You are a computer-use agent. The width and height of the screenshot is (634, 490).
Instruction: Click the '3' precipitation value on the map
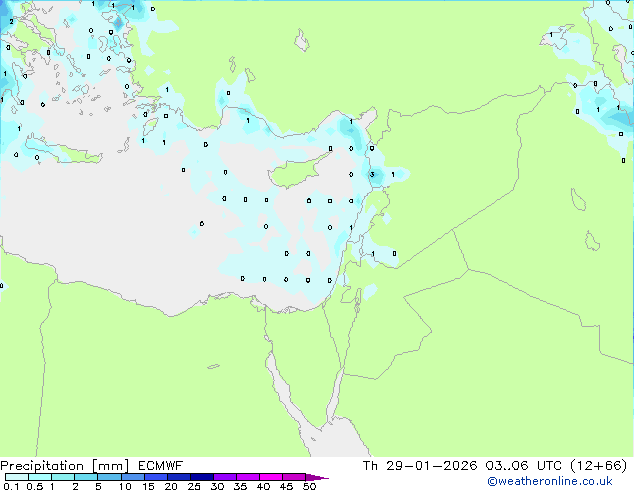(x=372, y=175)
